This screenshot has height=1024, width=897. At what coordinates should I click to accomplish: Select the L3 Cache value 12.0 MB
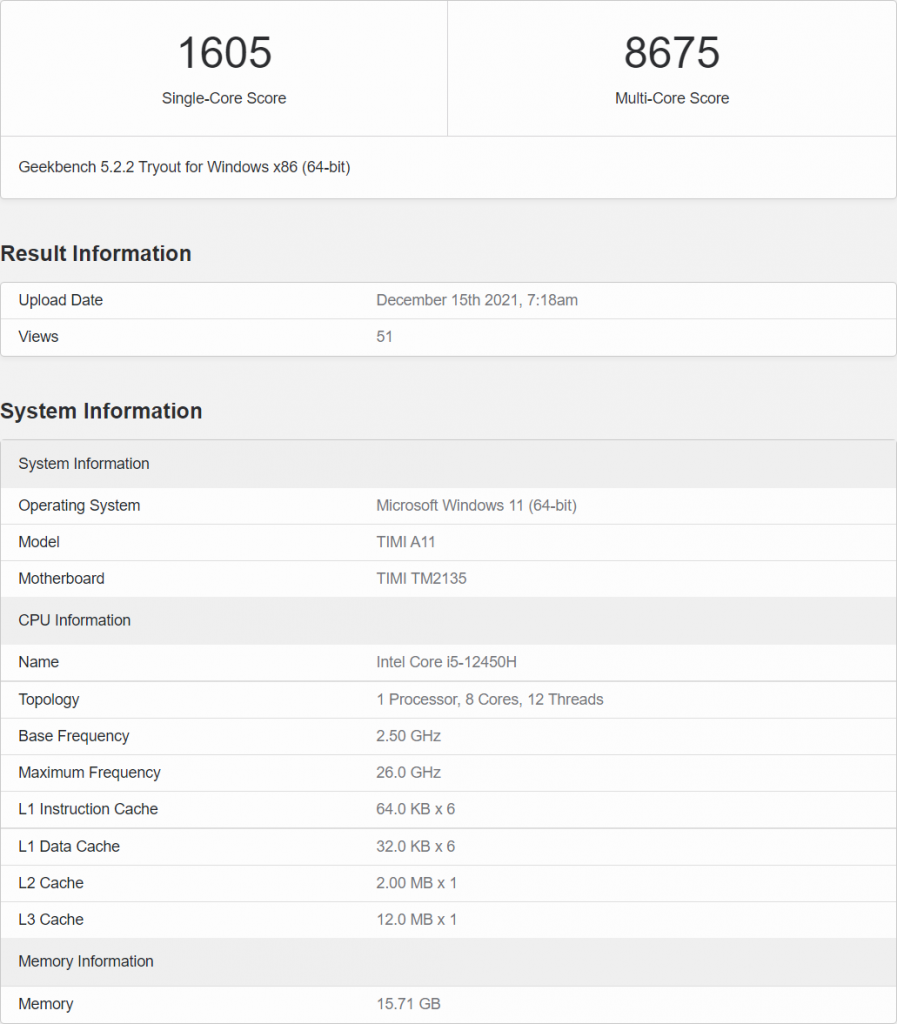(x=416, y=919)
